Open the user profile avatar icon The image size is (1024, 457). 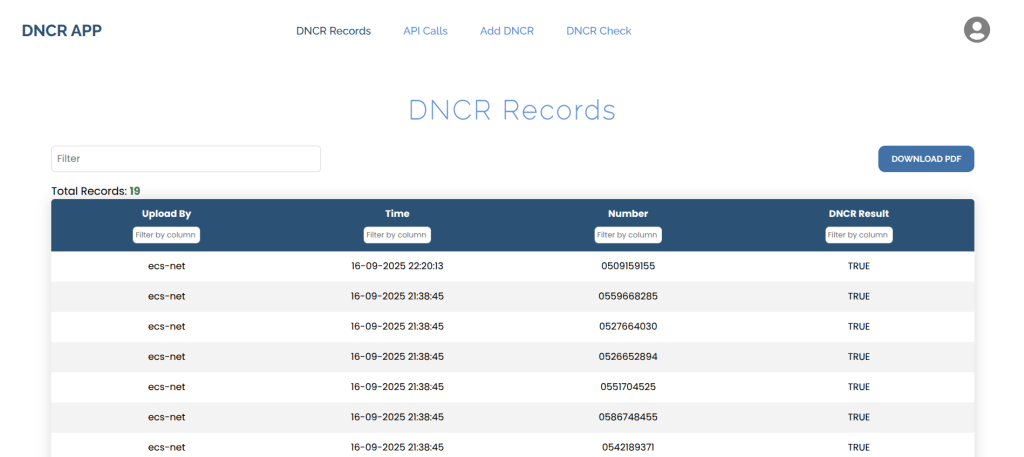pos(976,30)
